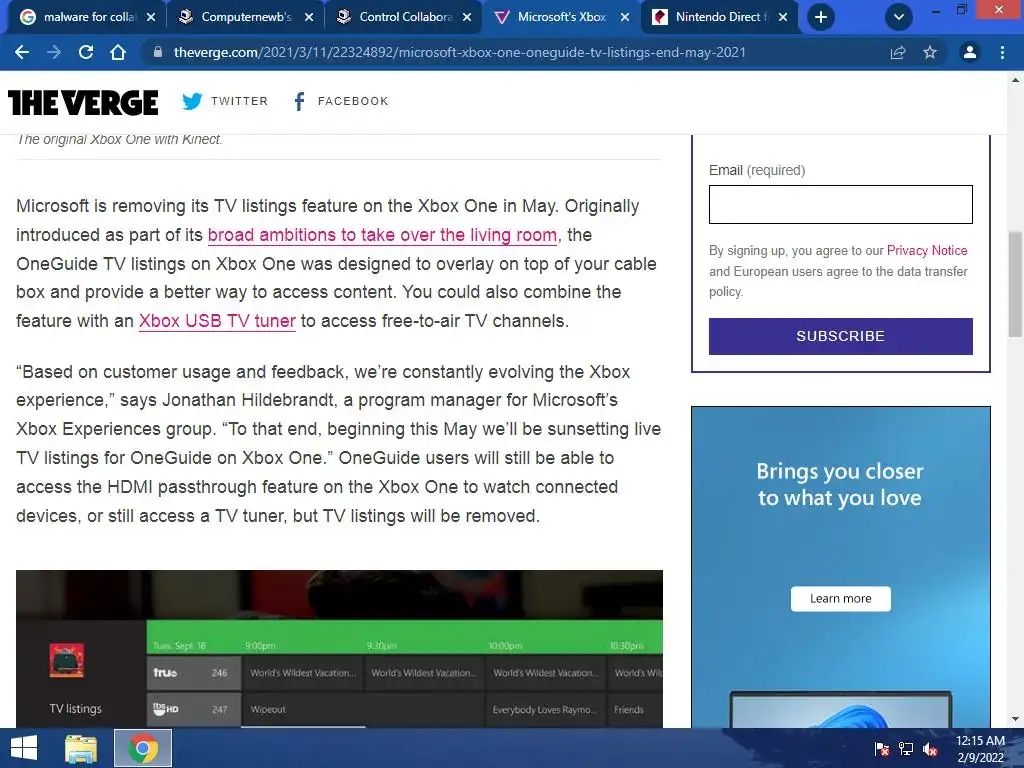Open a new browser tab
The height and width of the screenshot is (768, 1024).
(x=821, y=17)
